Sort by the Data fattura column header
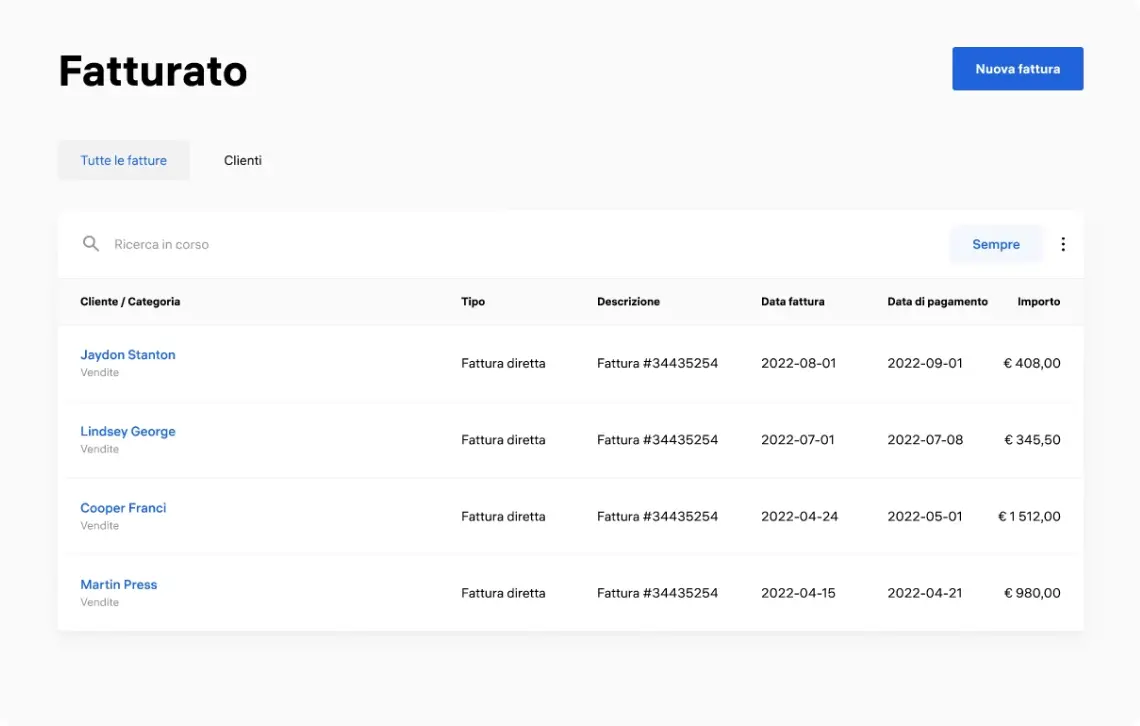The width and height of the screenshot is (1140, 726). [793, 301]
